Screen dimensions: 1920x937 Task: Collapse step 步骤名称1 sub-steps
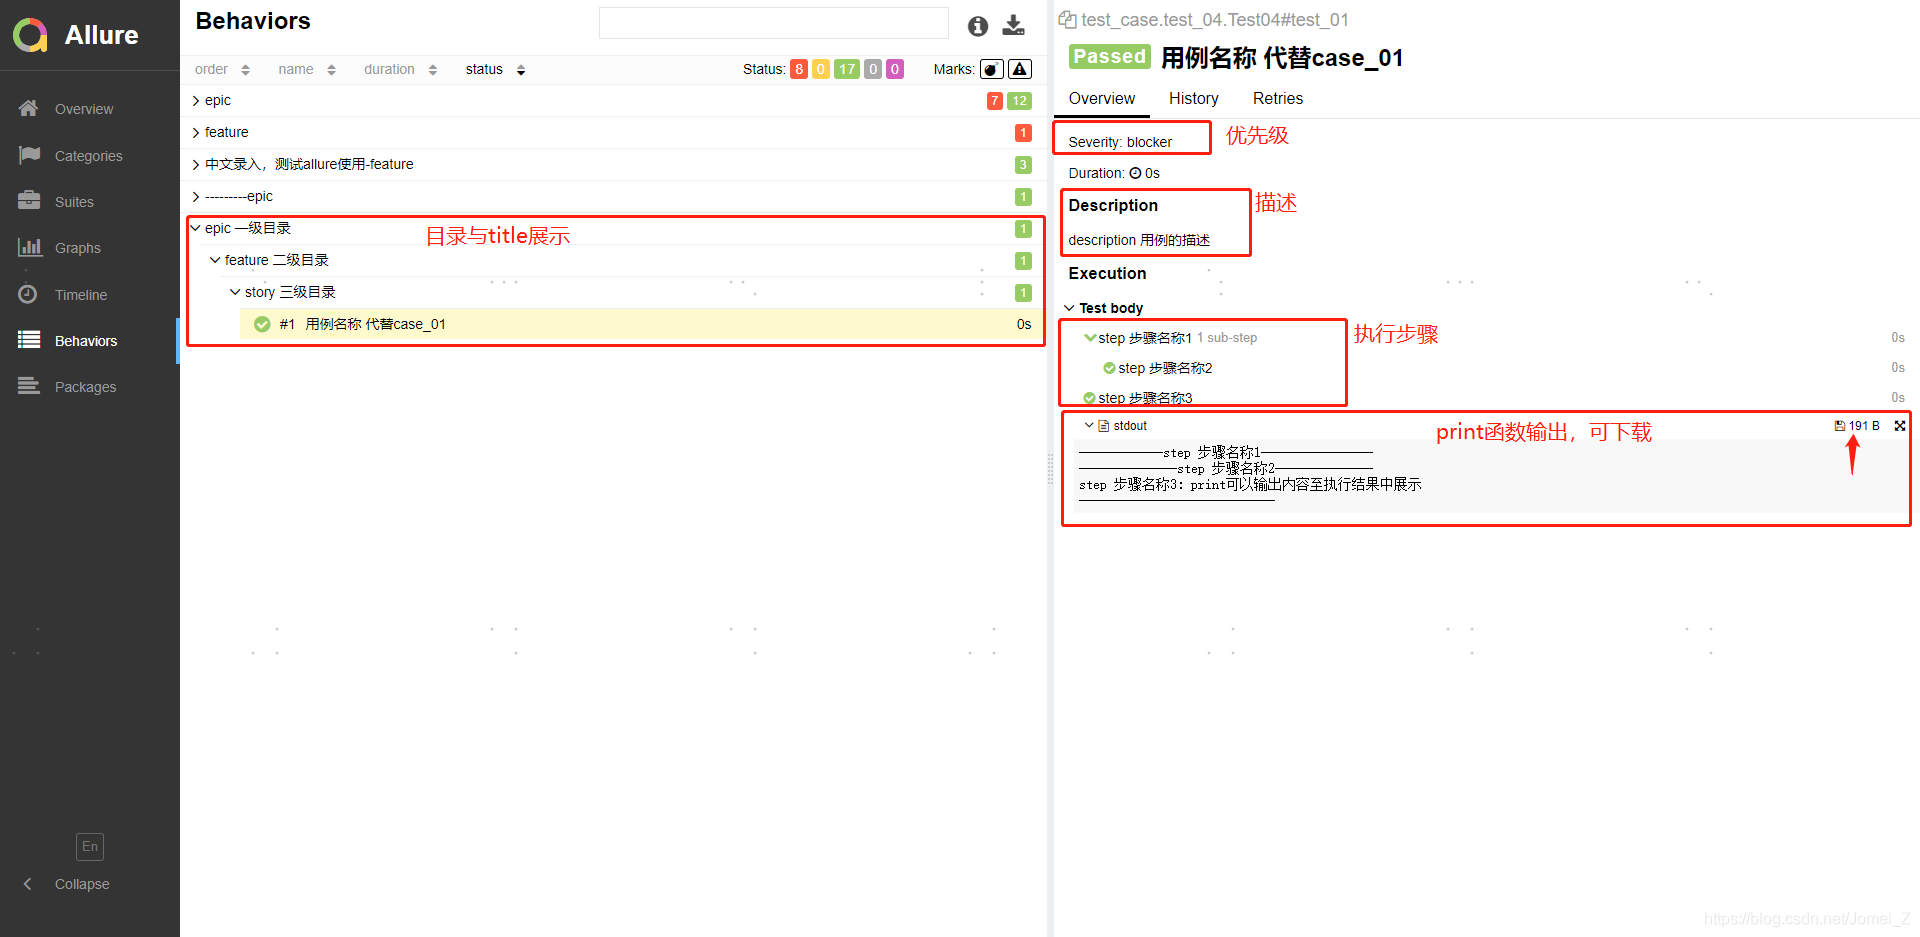[x=1090, y=338]
